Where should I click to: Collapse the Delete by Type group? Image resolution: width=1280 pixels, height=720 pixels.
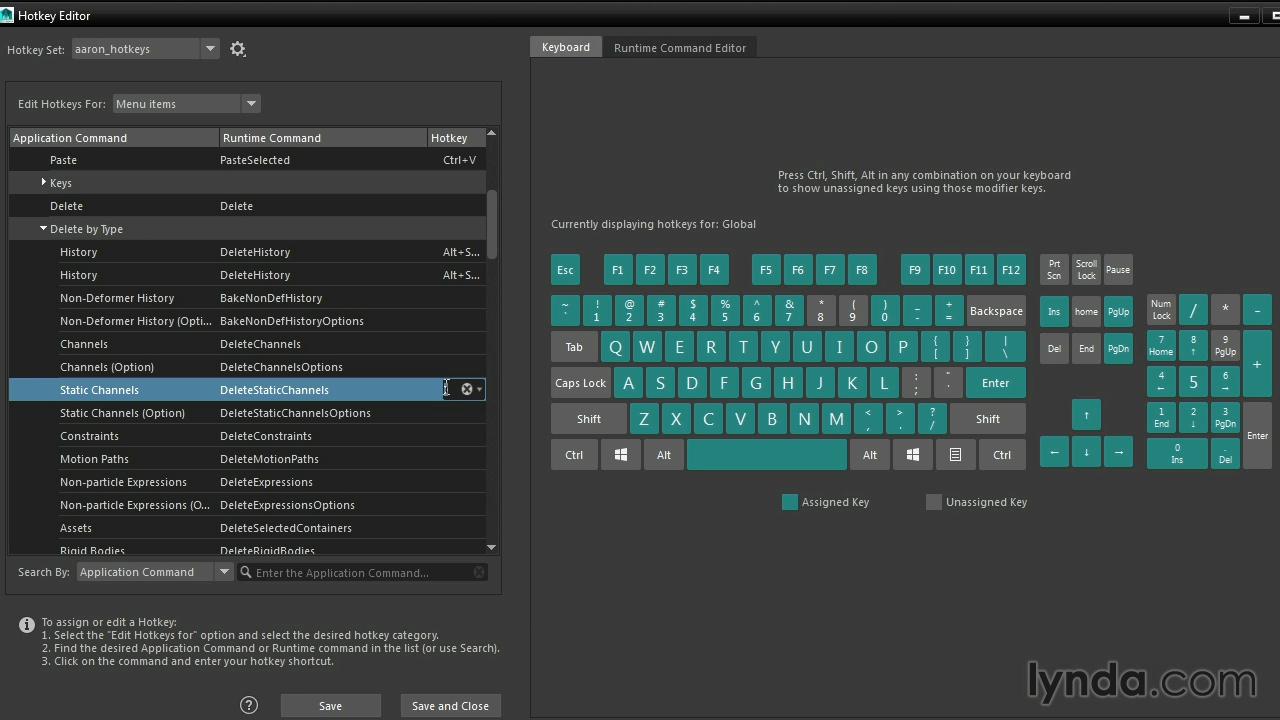44,229
